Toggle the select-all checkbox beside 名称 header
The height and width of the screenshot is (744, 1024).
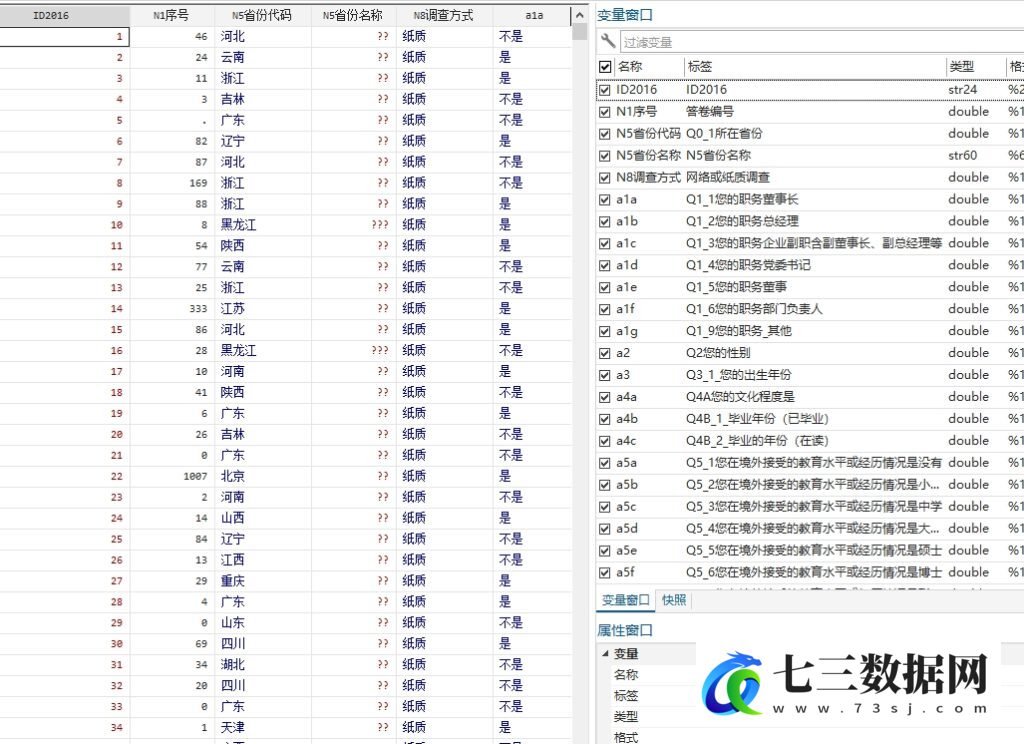click(605, 67)
